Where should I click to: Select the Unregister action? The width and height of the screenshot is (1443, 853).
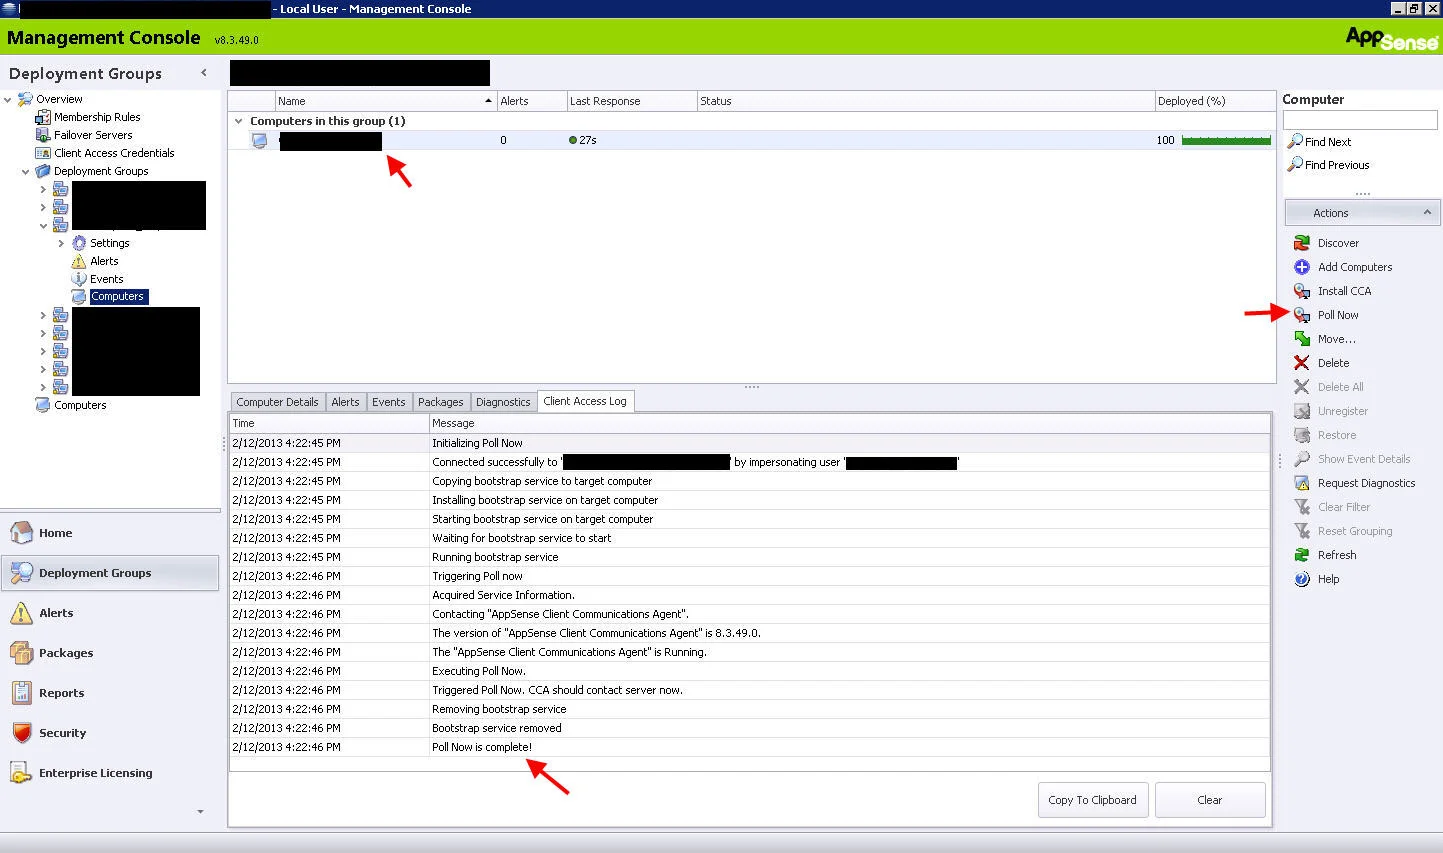1342,411
